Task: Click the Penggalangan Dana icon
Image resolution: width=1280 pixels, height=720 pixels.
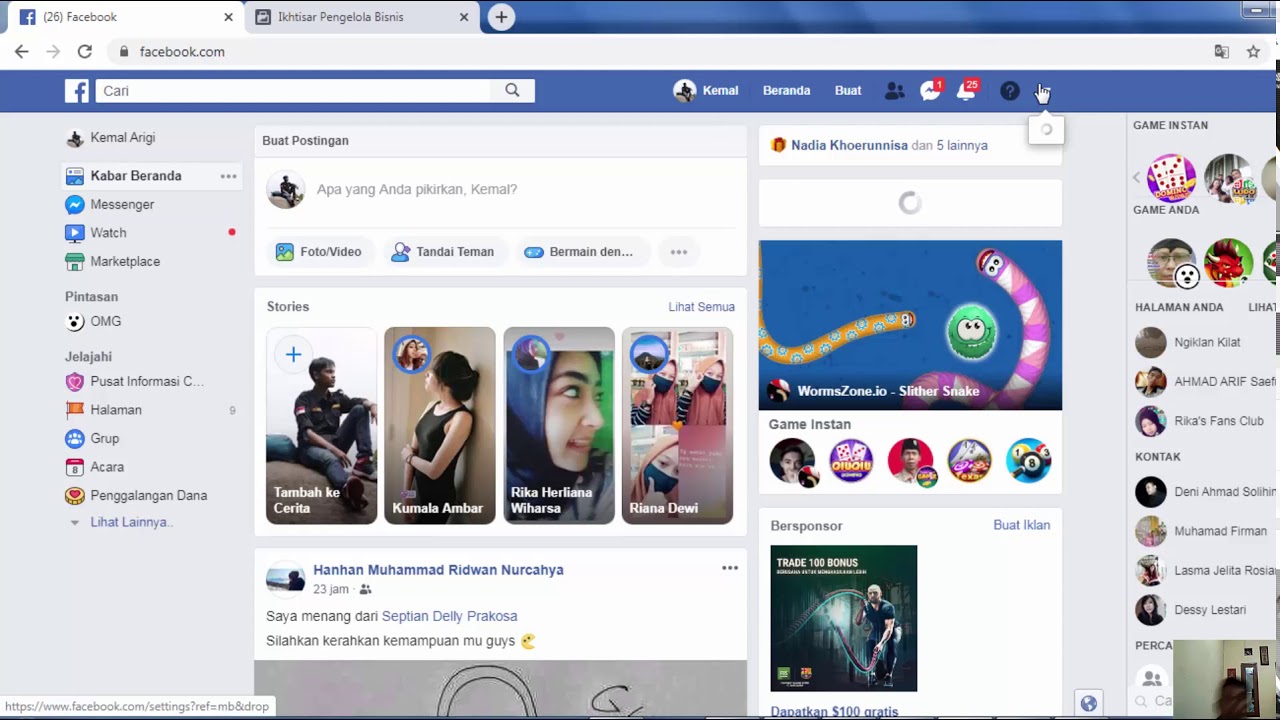Action: 74,496
